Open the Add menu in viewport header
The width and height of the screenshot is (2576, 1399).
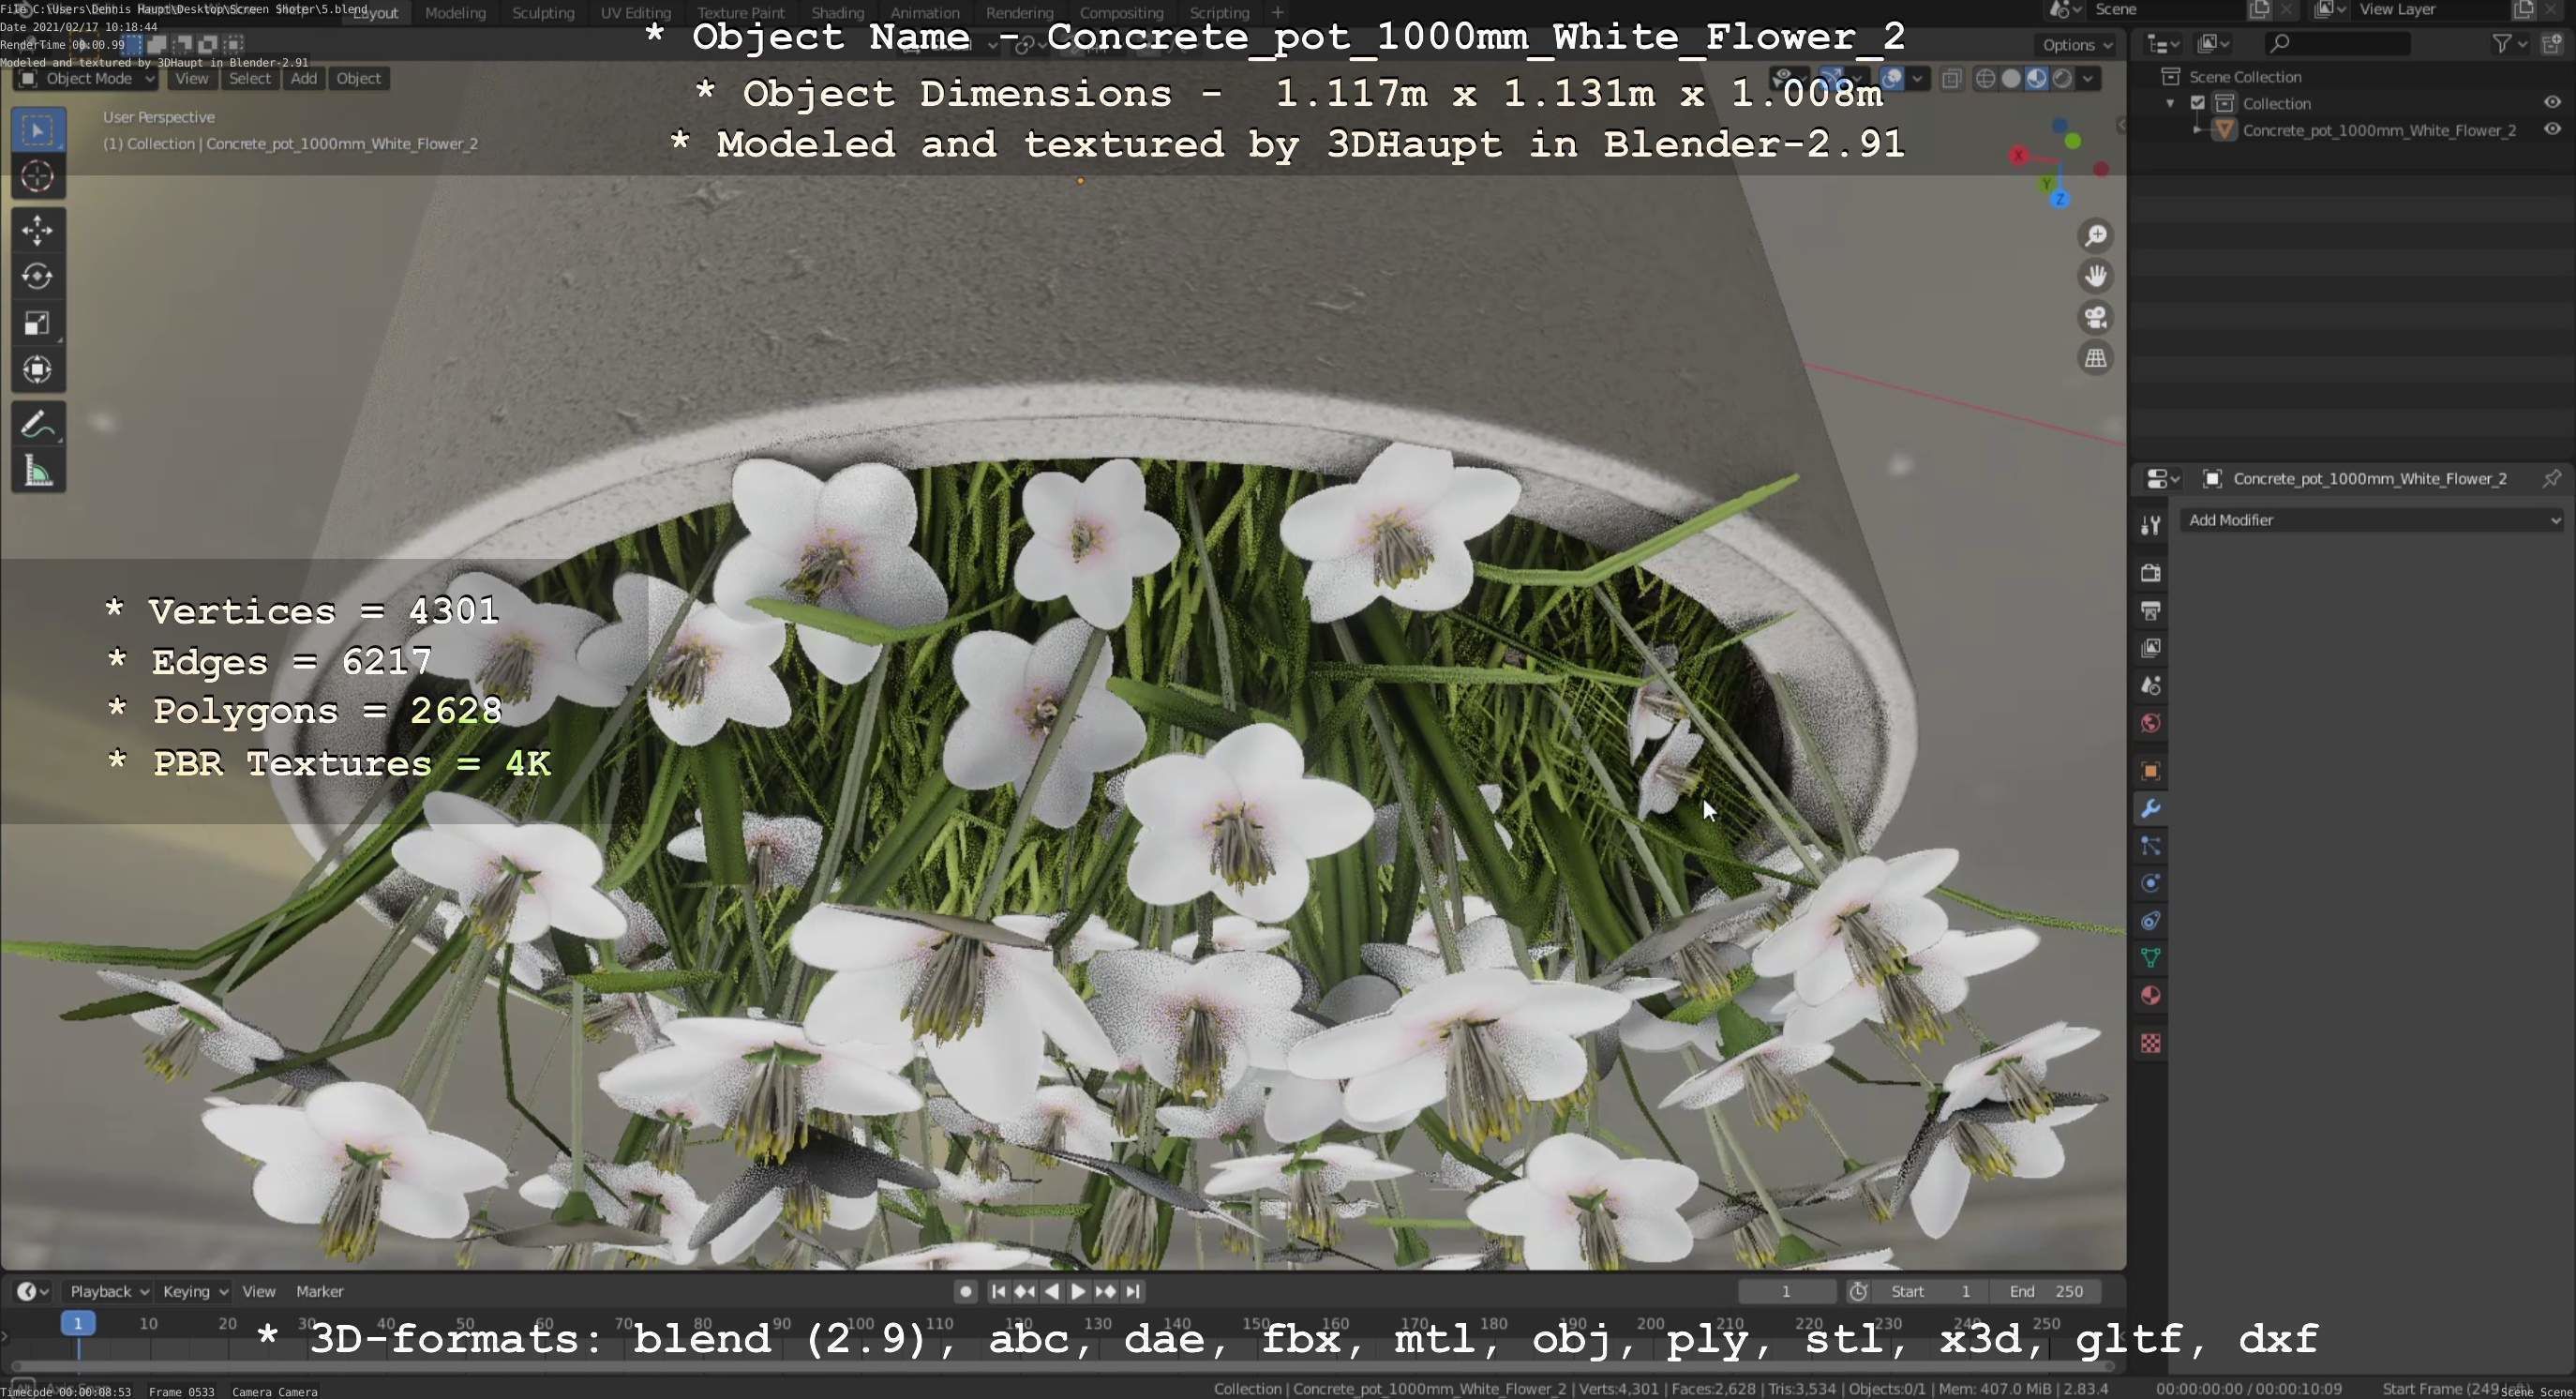point(304,78)
